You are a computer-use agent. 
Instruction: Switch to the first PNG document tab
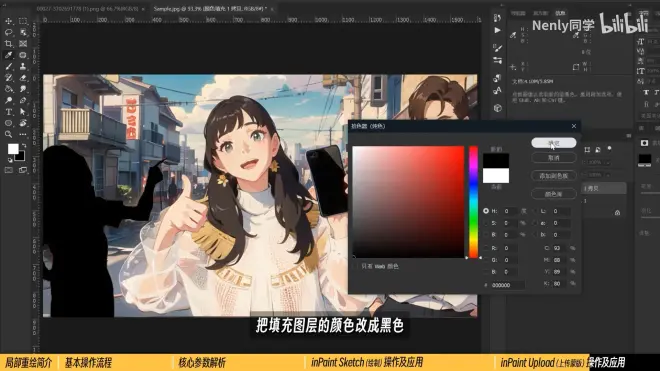87,8
